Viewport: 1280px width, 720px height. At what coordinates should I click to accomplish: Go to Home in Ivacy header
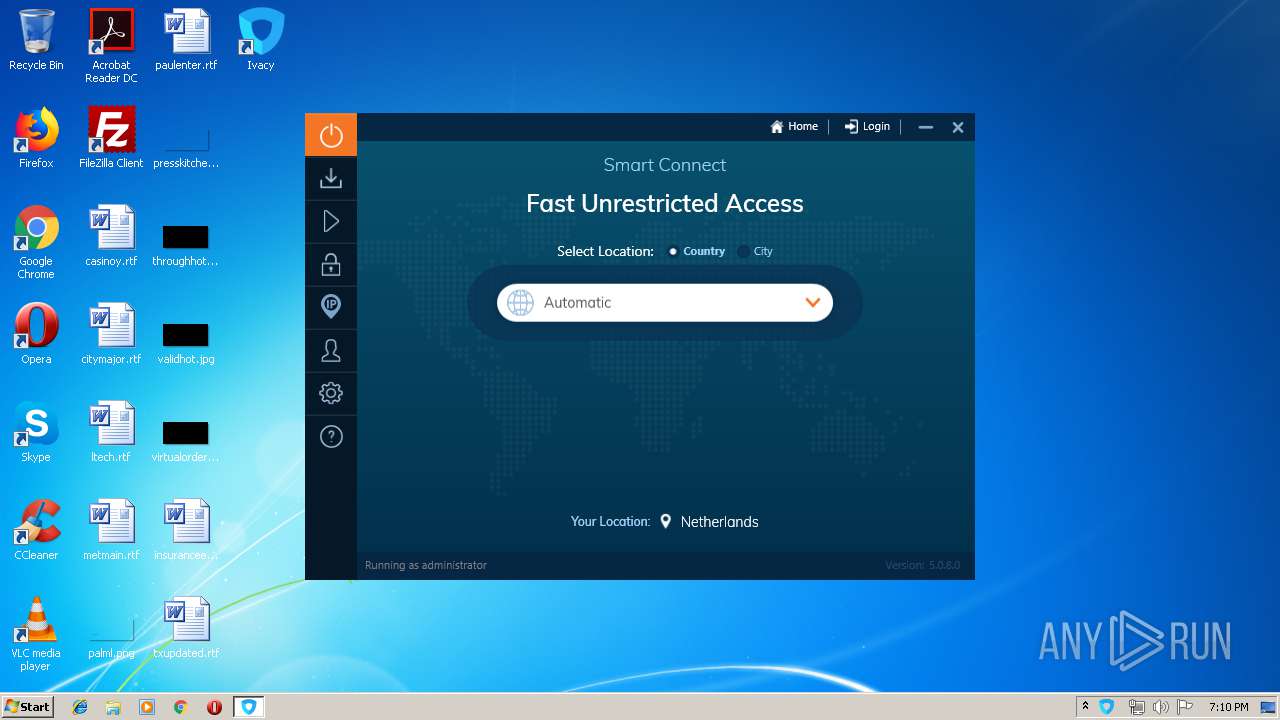(x=794, y=127)
